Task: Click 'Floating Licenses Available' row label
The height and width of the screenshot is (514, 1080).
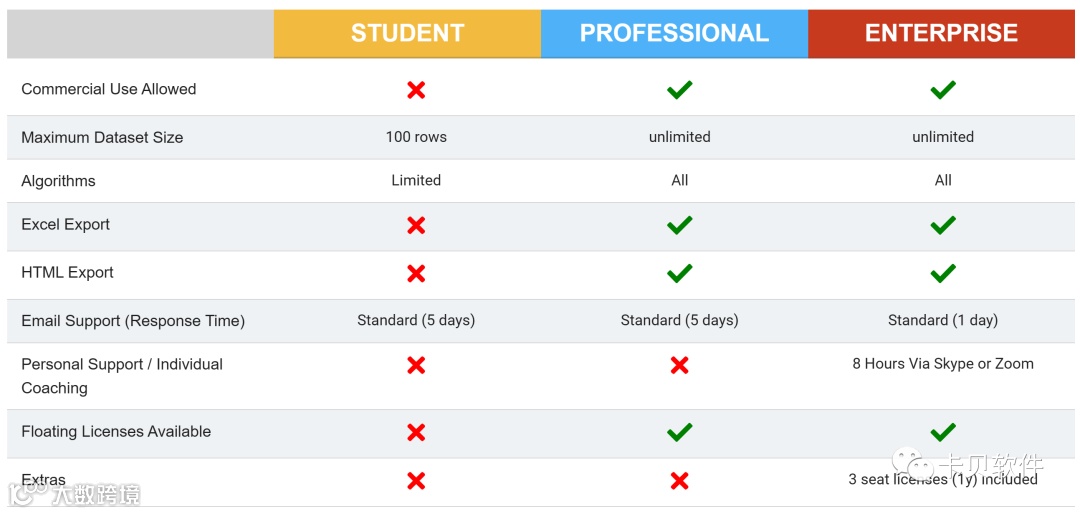Action: click(116, 432)
